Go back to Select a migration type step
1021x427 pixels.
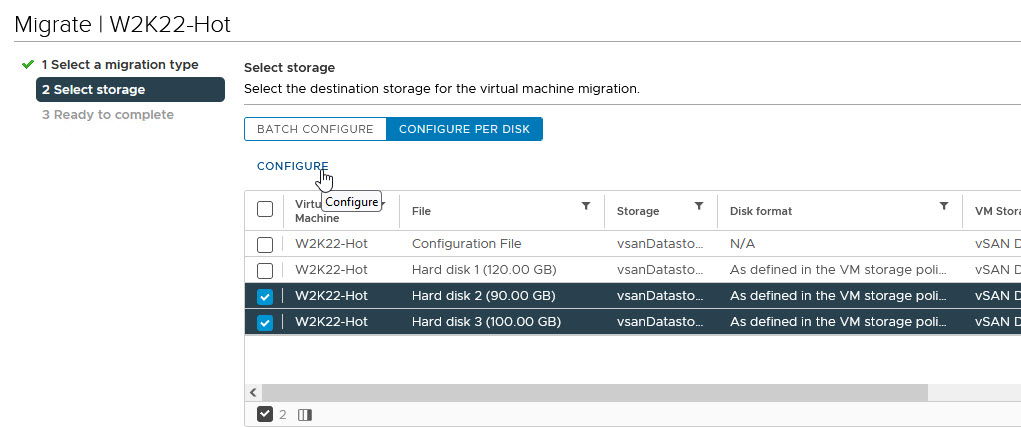click(119, 65)
